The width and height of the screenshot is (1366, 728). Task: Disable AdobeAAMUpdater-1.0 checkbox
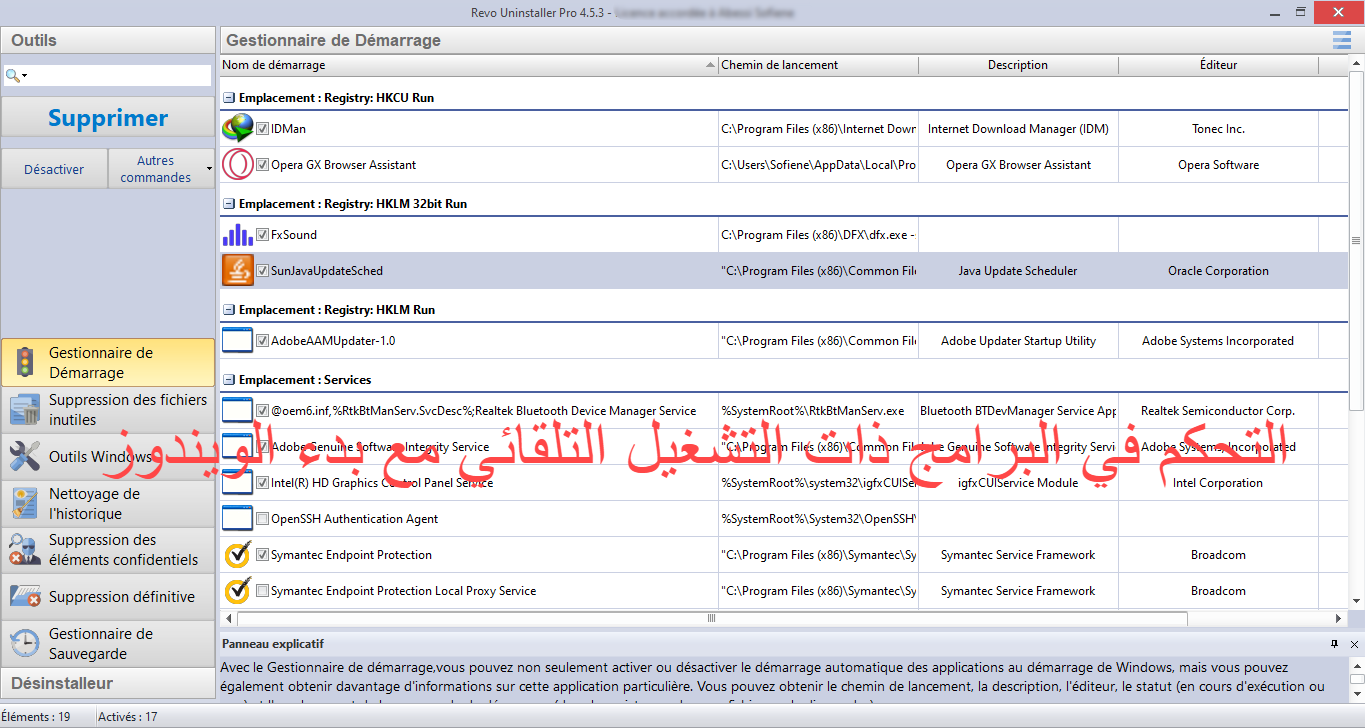tap(262, 340)
